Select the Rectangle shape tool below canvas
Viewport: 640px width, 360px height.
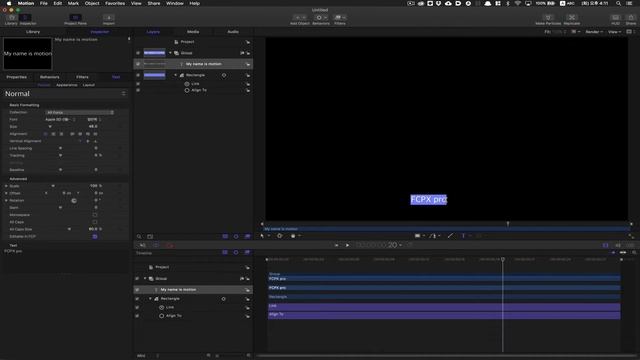pos(418,236)
